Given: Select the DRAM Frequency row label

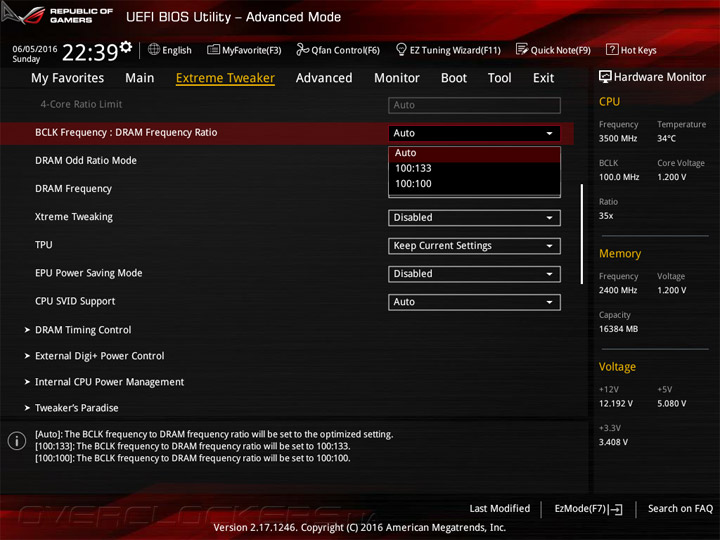Looking at the screenshot, I should pyautogui.click(x=73, y=189).
